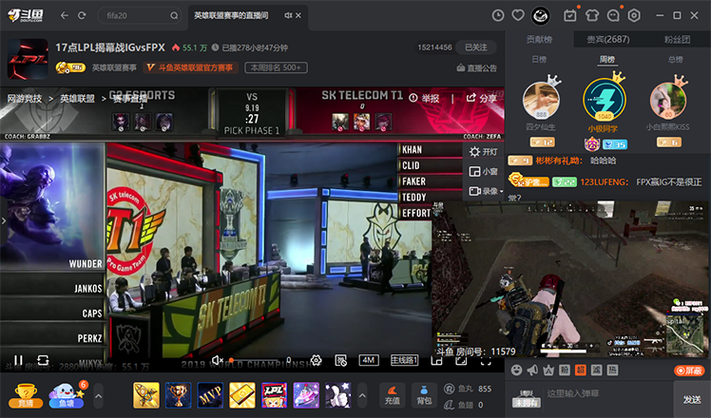Select the 日榜 daily ranking tab
This screenshot has width=711, height=418.
tap(539, 59)
